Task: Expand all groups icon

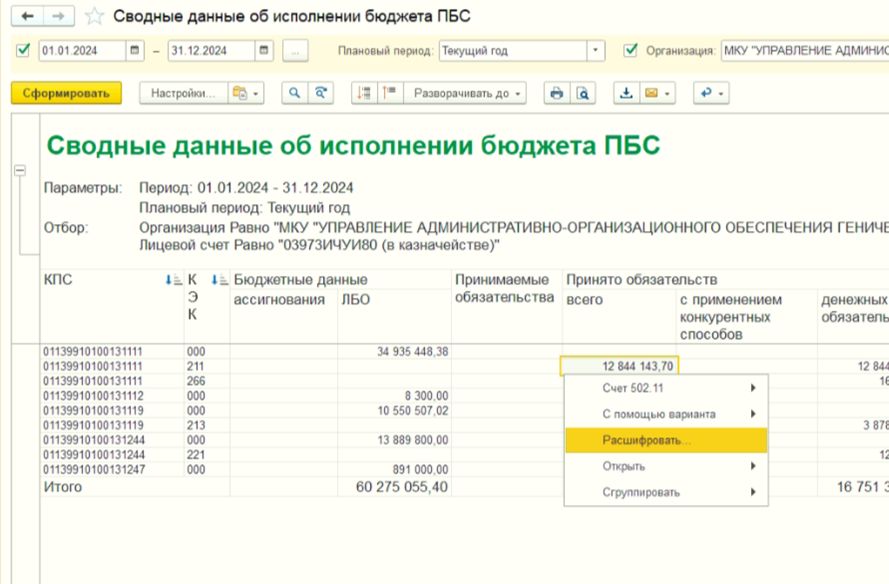Action: [x=390, y=93]
